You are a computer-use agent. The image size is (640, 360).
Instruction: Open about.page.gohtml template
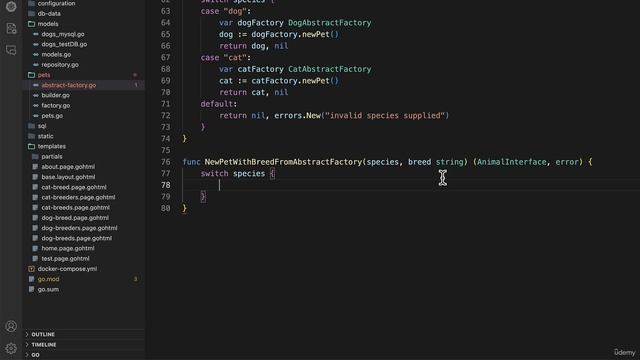[68, 167]
